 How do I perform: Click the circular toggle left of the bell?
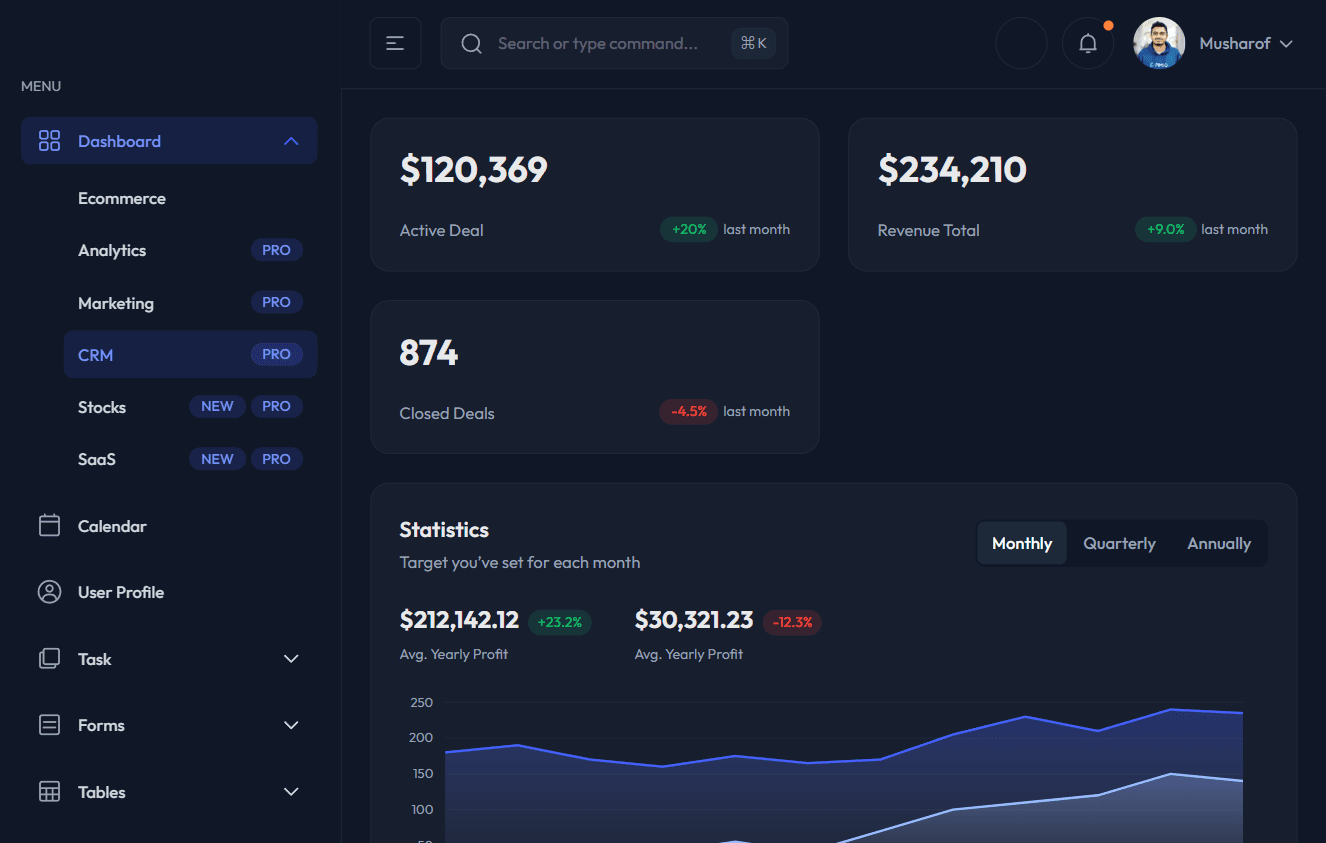[x=1021, y=43]
